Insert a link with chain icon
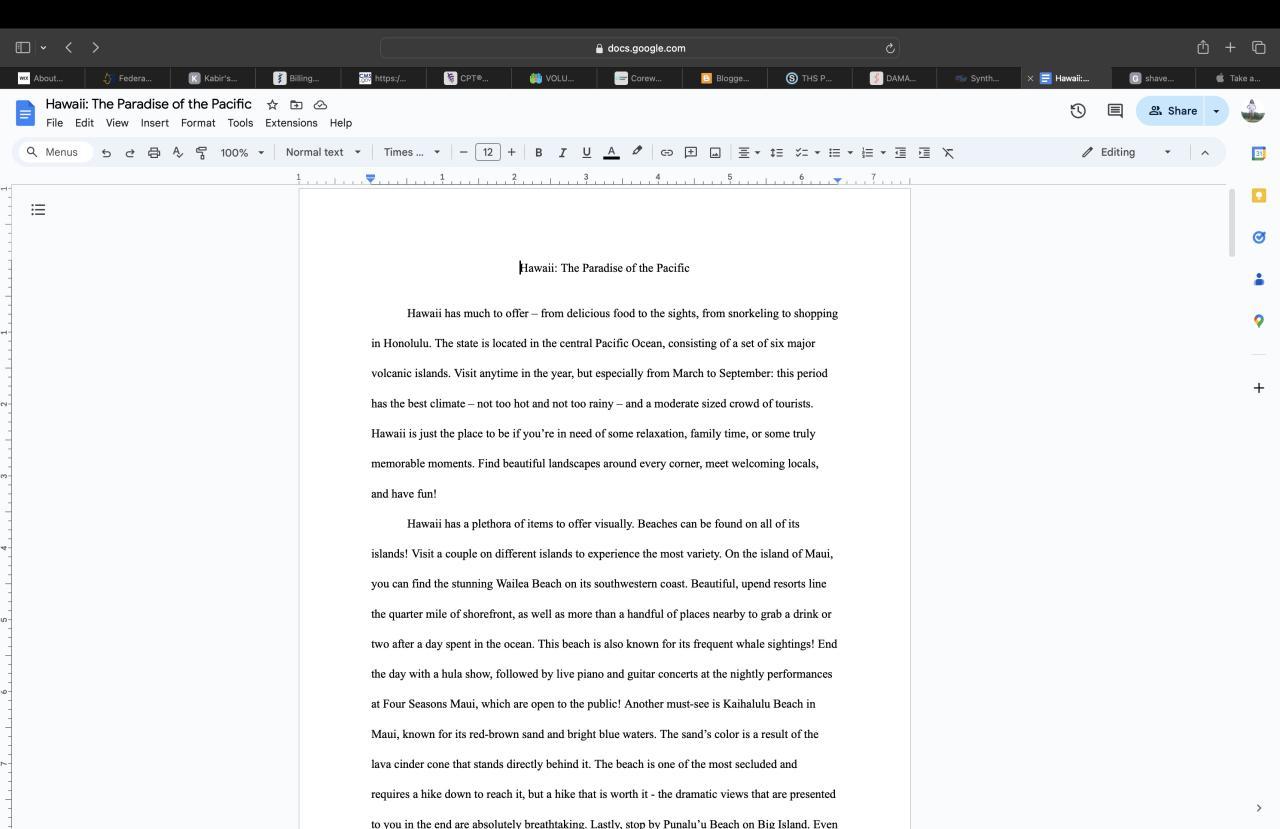The image size is (1280, 829). [x=666, y=152]
